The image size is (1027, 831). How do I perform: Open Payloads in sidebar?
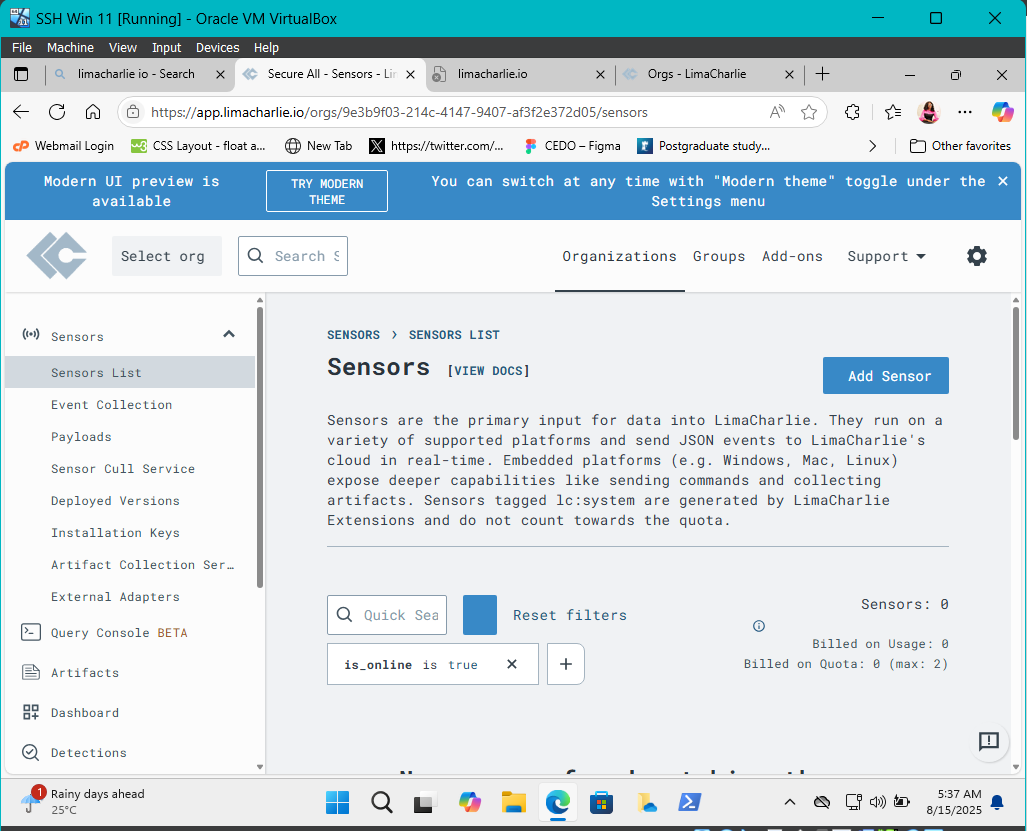coord(81,437)
